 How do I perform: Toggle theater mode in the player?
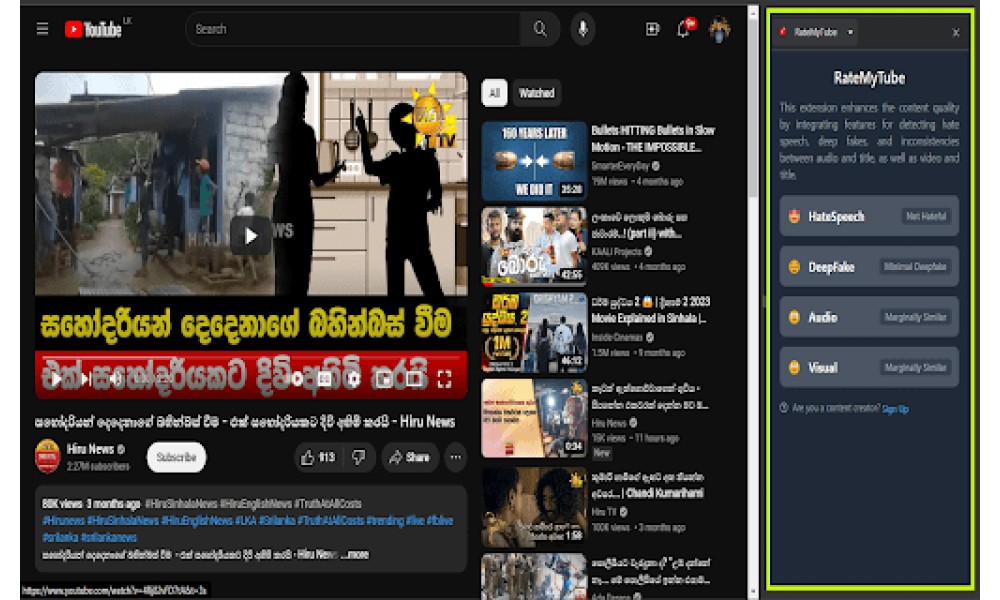(414, 379)
